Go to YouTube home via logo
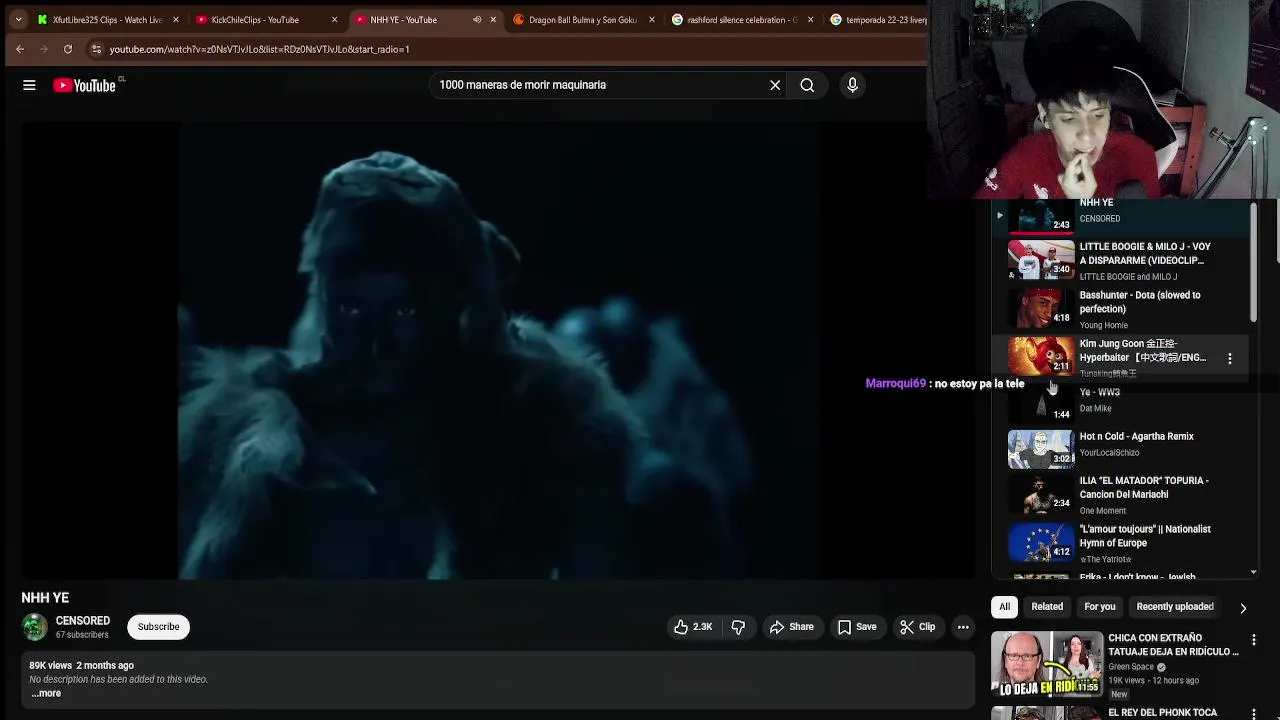This screenshot has height=720, width=1280. coord(85,85)
